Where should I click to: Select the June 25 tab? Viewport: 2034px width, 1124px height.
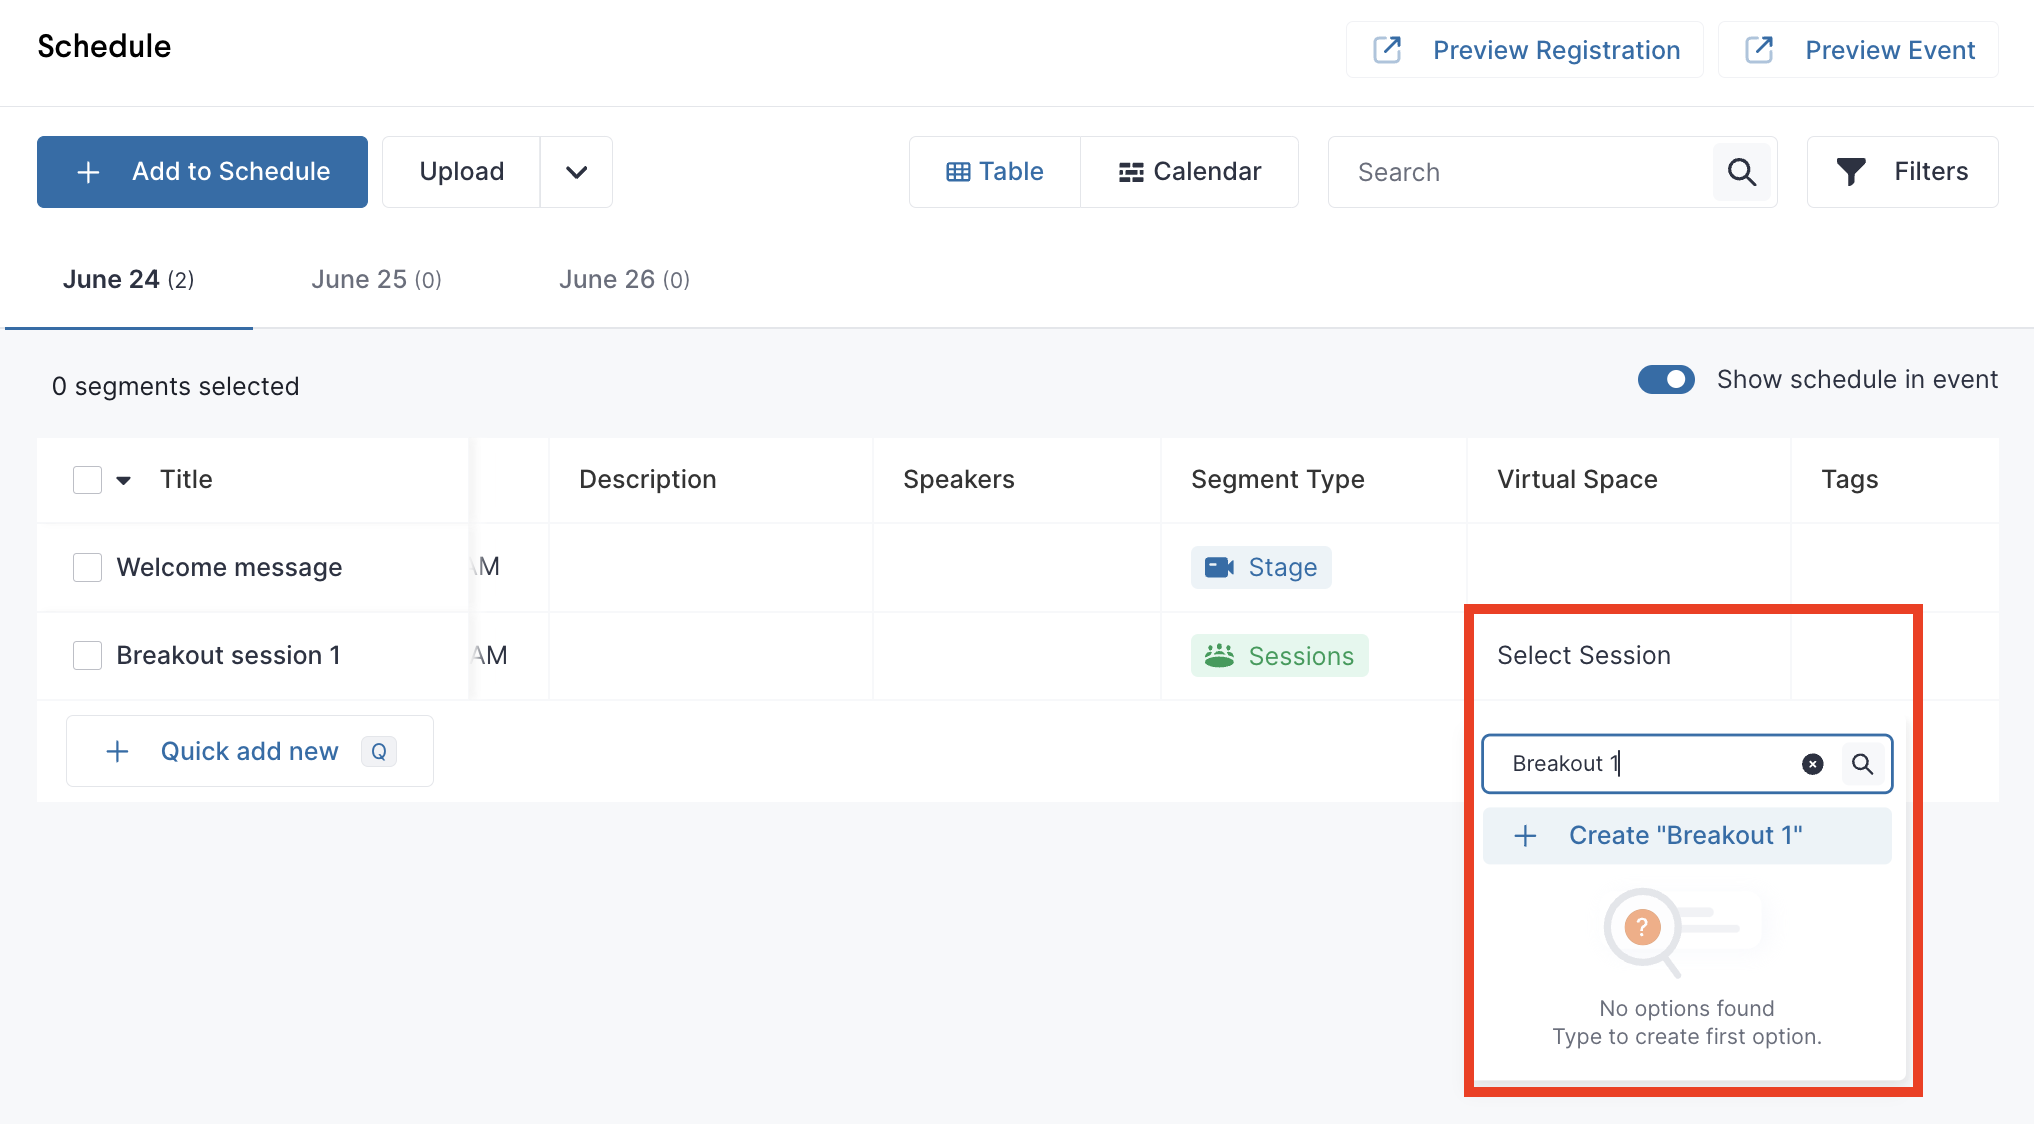tap(376, 280)
